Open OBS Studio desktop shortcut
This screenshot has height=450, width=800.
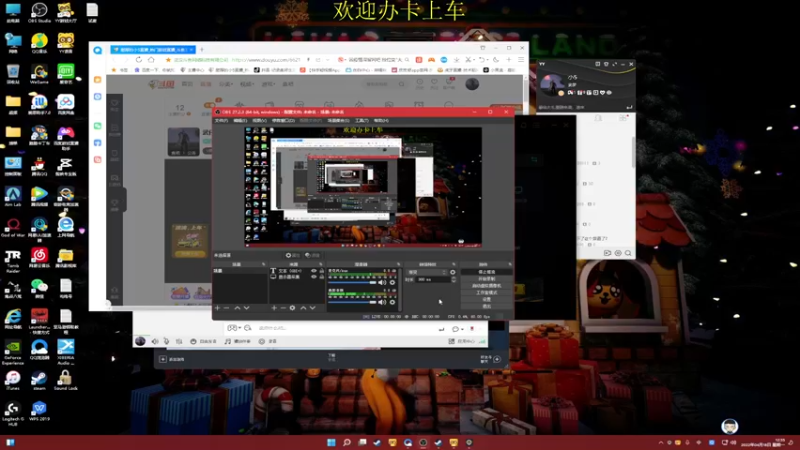39,13
